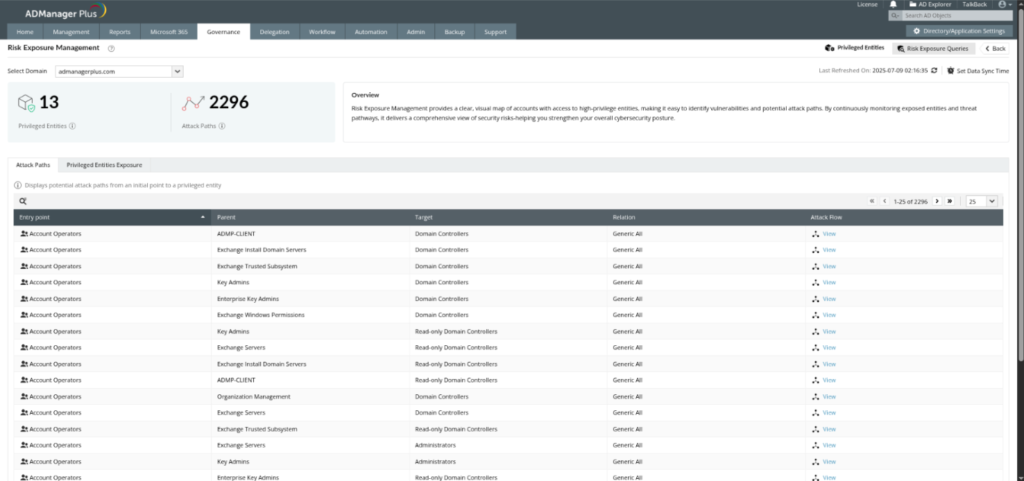
Task: Click the help icon next to Risk Exposure Management
Action: 111,48
